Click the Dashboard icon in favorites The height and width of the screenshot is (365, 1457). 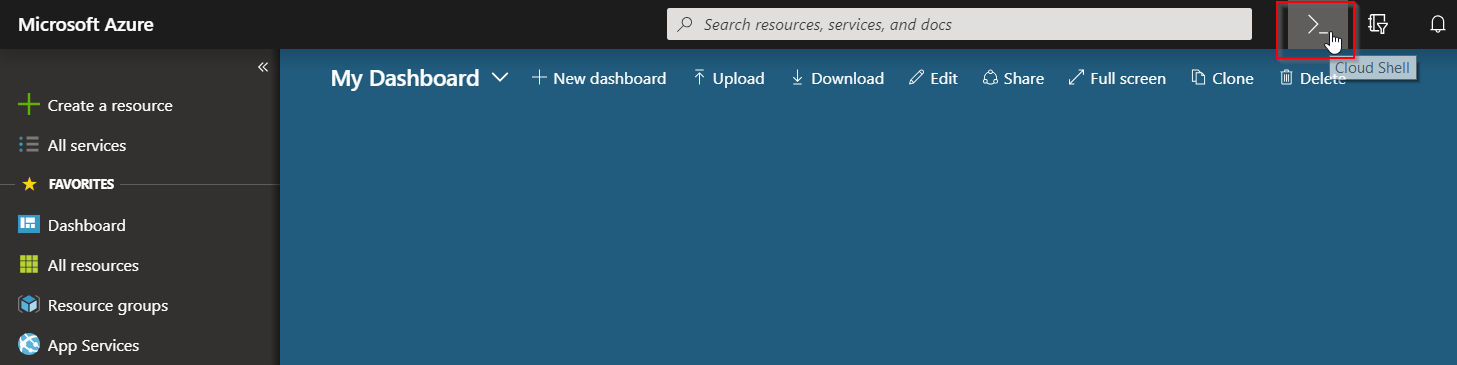coord(29,225)
